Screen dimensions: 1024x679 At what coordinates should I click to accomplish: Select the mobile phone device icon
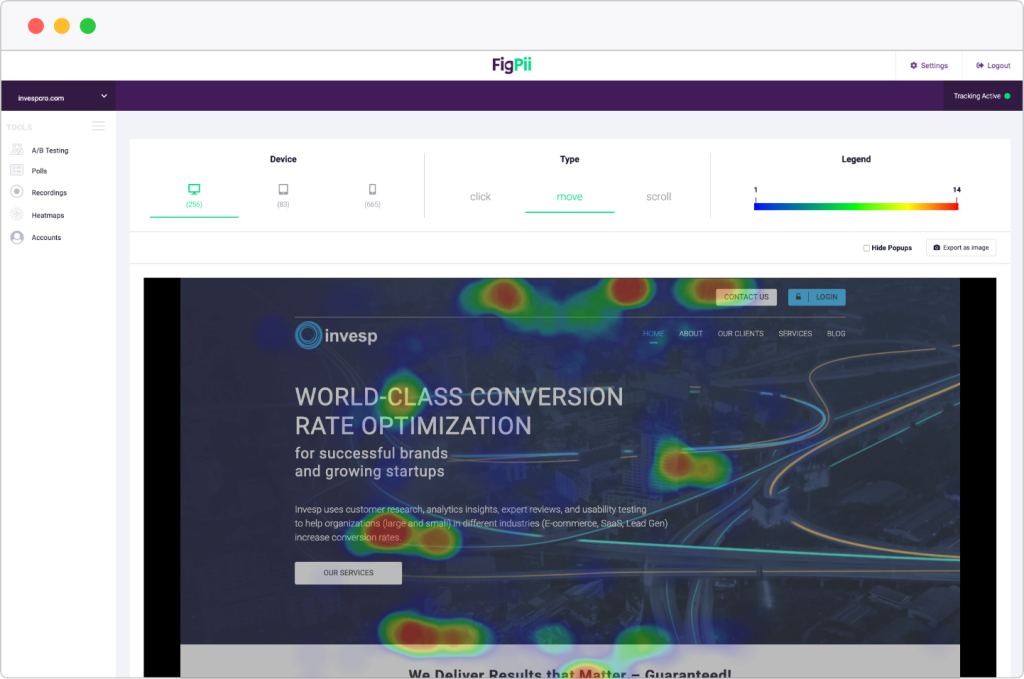coord(372,189)
